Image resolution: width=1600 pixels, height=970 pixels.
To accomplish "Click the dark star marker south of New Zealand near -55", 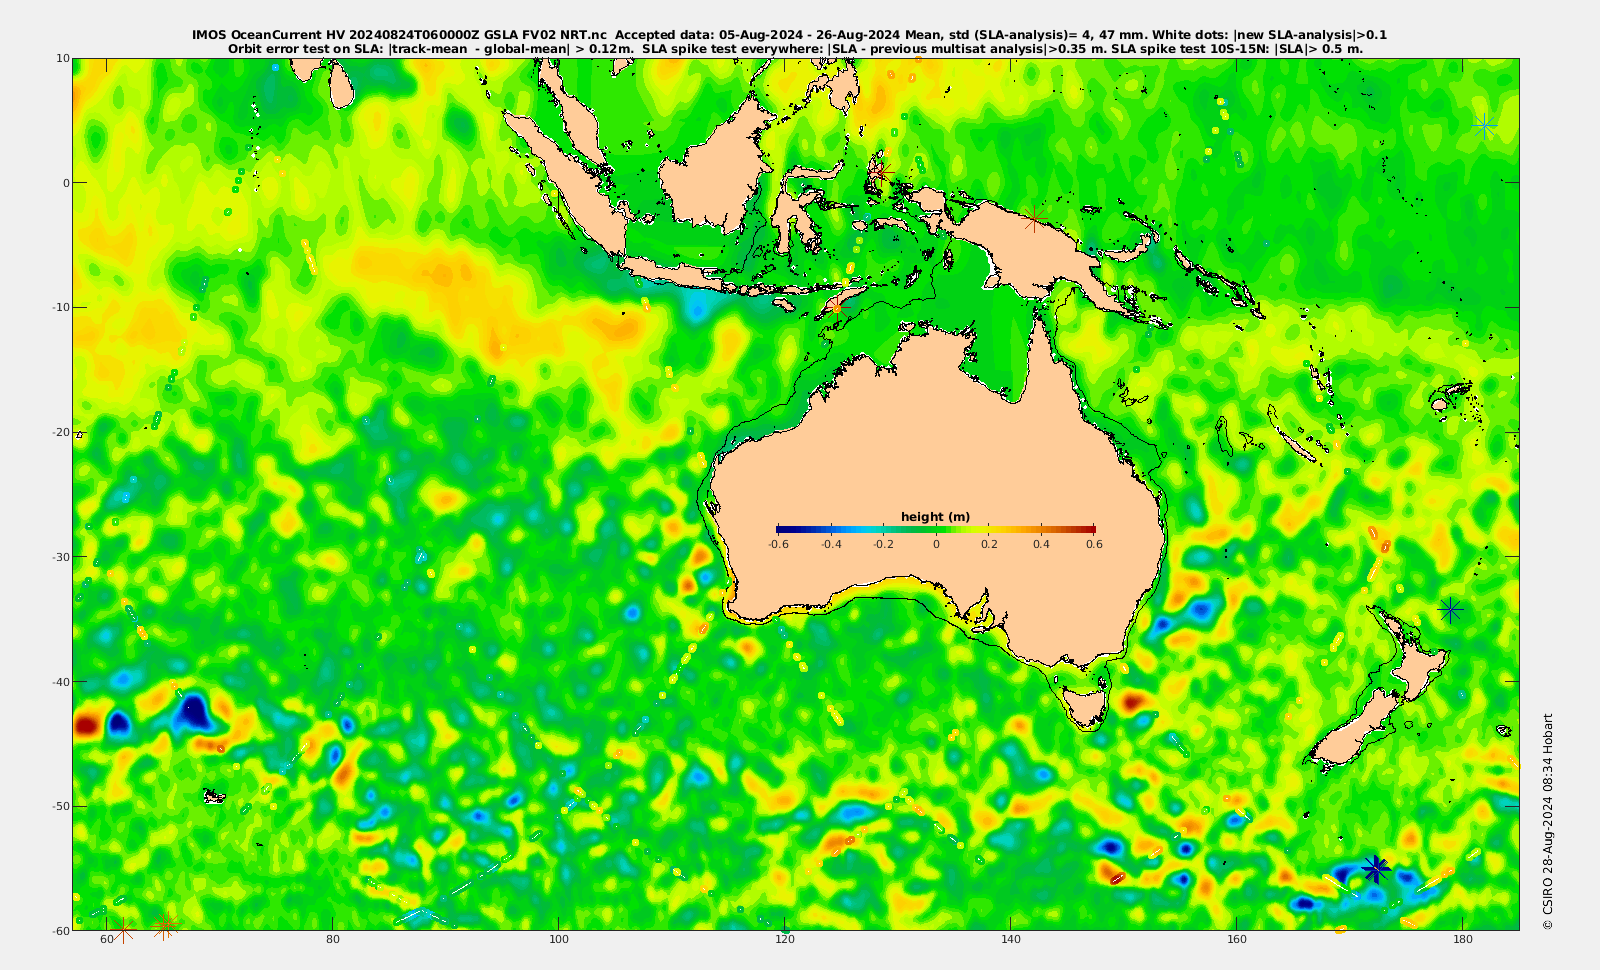I will 1376,869.
